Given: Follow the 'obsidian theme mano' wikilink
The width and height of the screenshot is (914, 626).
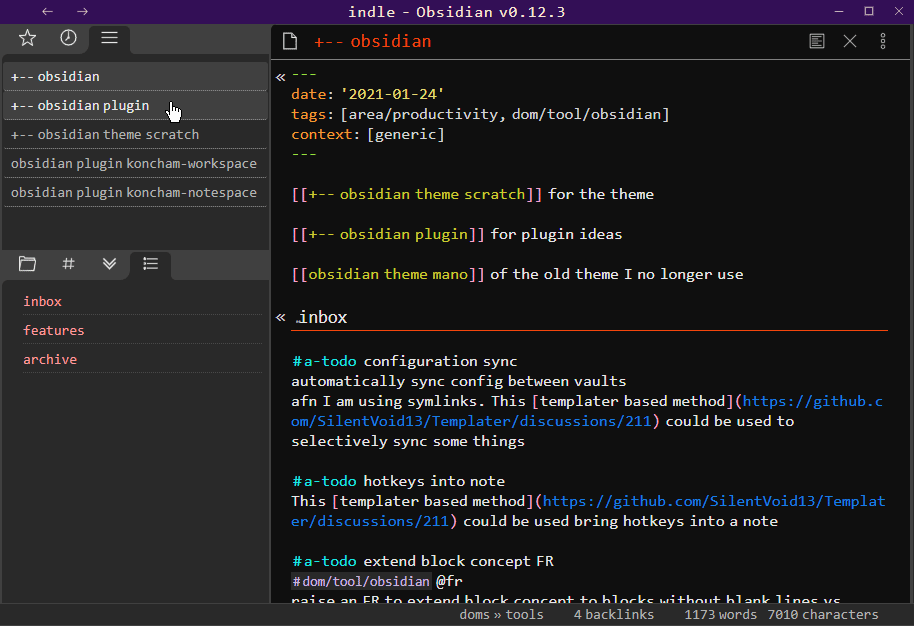Looking at the screenshot, I should [388, 275].
